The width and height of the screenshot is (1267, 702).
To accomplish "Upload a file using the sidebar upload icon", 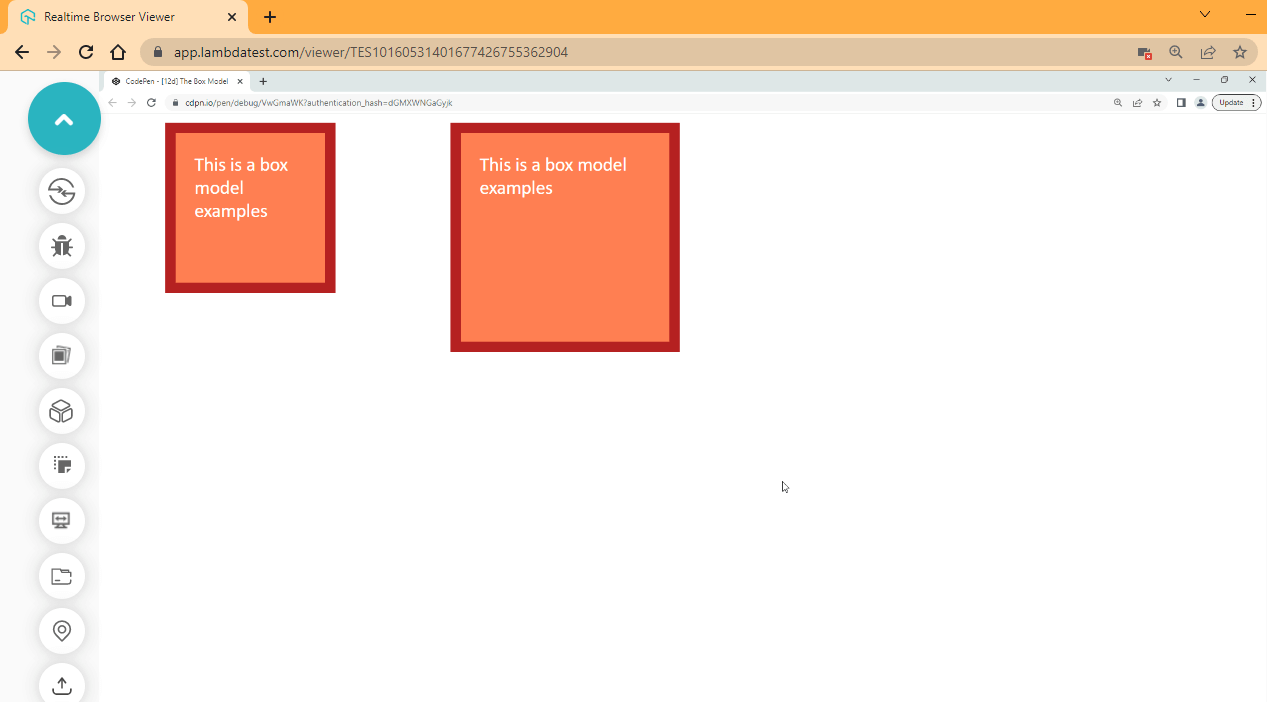I will click(62, 685).
